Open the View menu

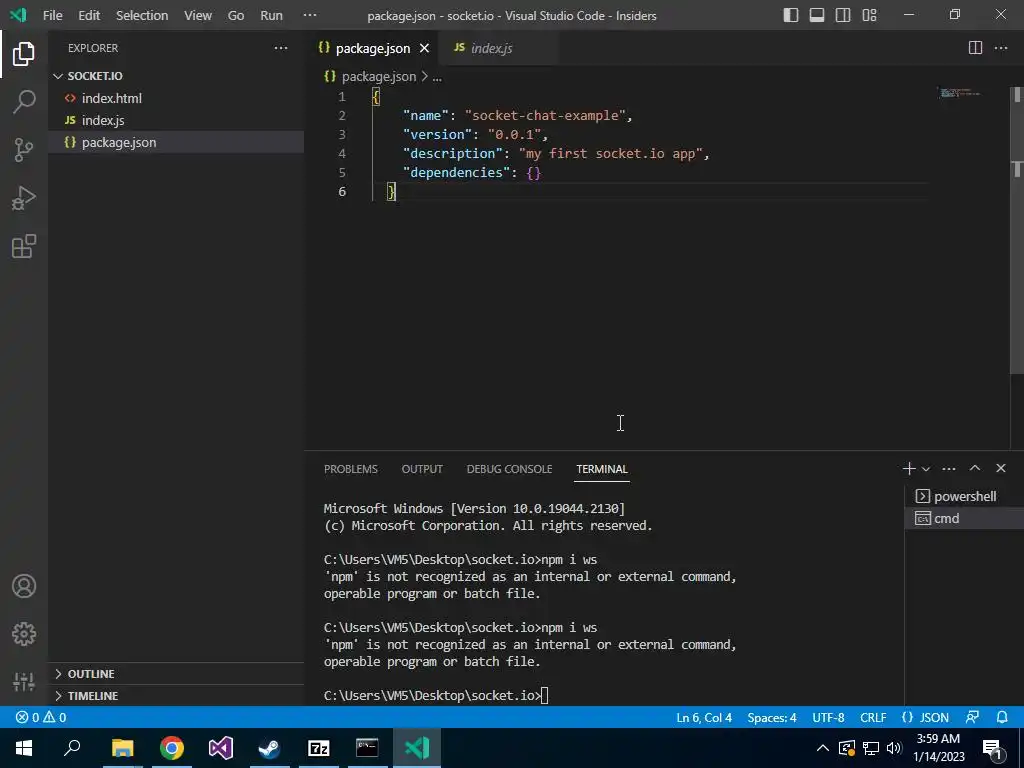point(198,15)
